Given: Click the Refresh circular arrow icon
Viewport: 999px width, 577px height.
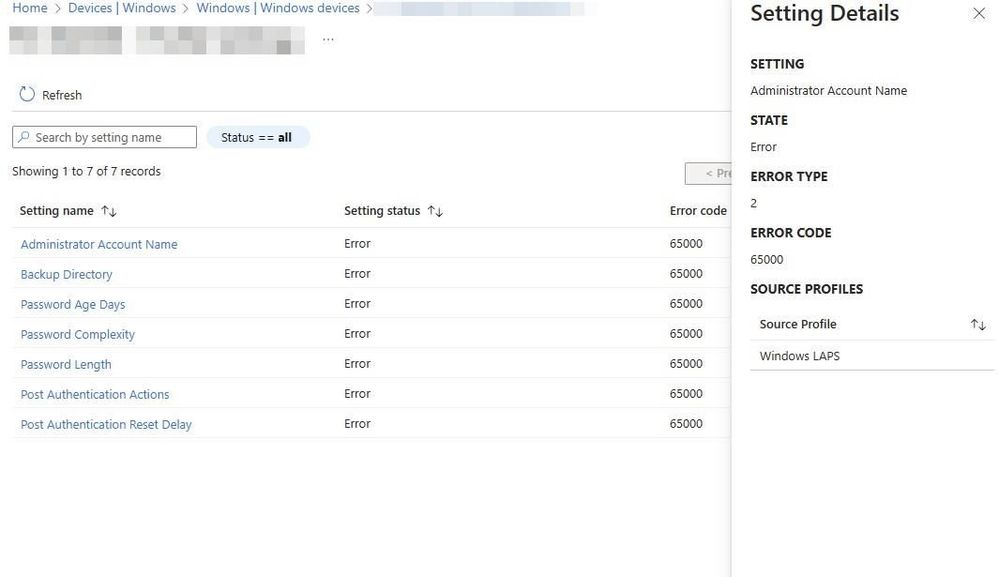Looking at the screenshot, I should click(27, 94).
